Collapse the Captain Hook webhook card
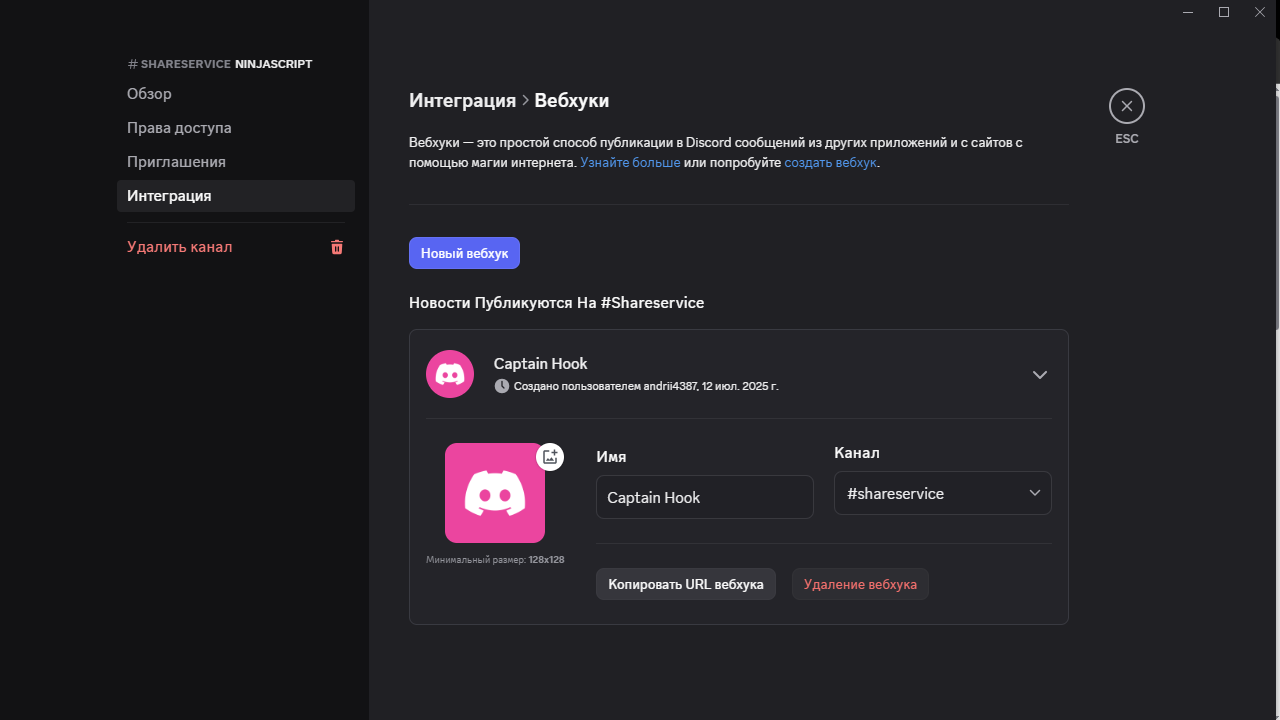Viewport: 1280px width, 720px height. [x=1039, y=374]
